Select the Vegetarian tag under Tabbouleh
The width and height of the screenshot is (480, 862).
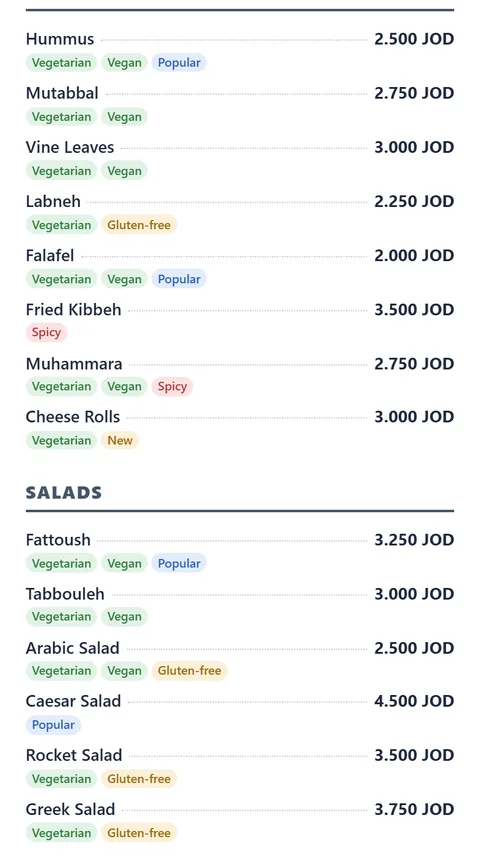pyautogui.click(x=62, y=617)
